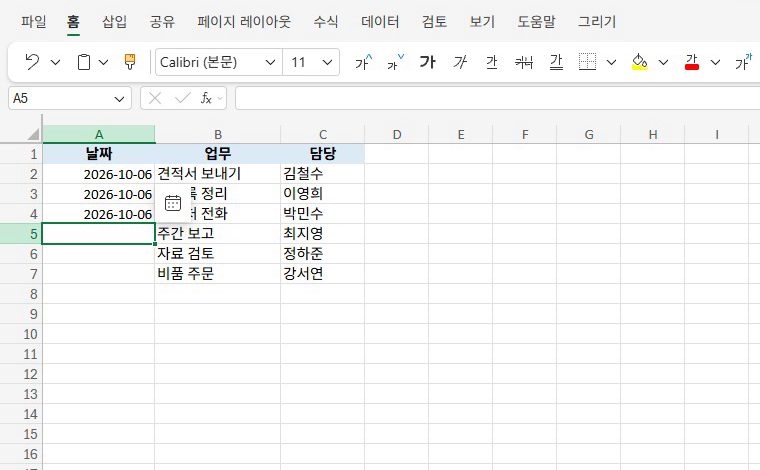Select column A header
The image size is (760, 470).
99,134
